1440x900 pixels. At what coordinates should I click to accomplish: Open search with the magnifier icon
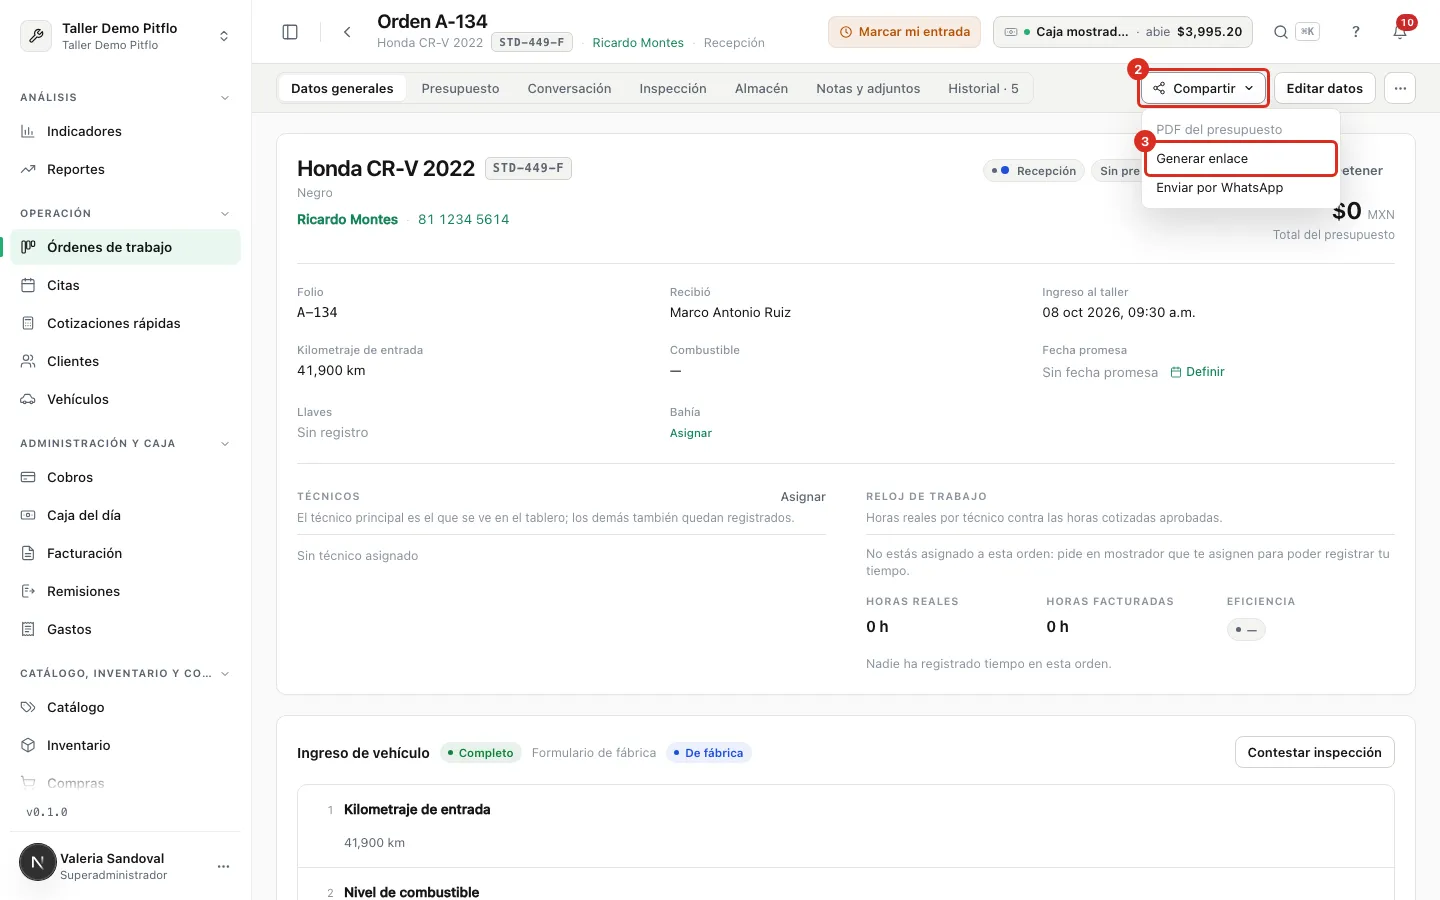click(x=1280, y=32)
